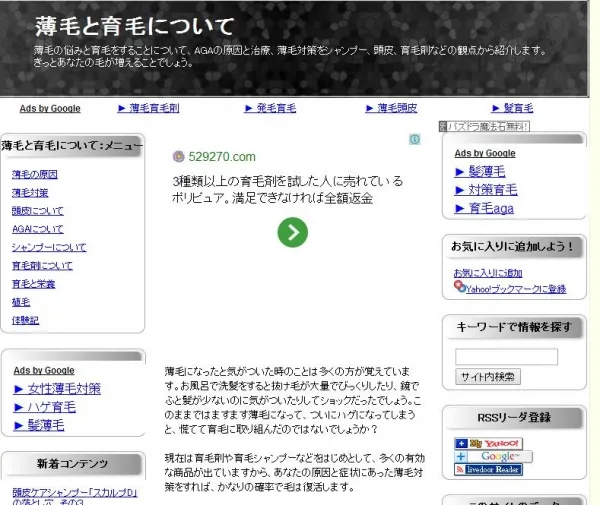Click the 髪薄毛 ad link in right sidebar

(x=480, y=172)
